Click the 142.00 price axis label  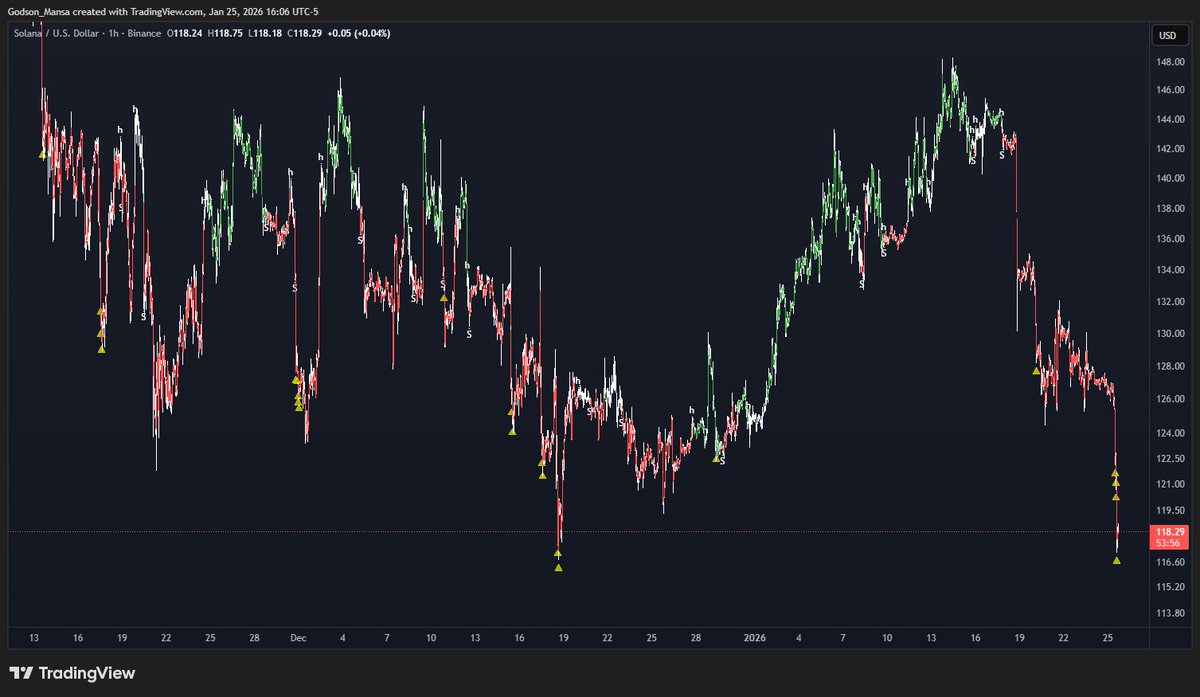[1170, 149]
